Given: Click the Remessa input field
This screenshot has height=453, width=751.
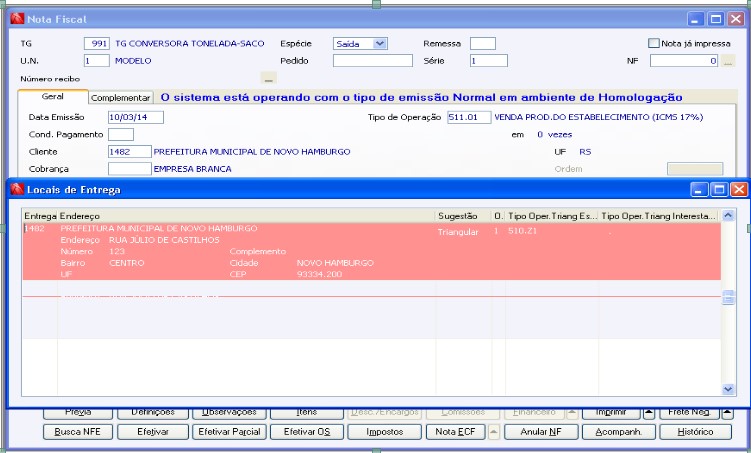Looking at the screenshot, I should click(x=483, y=44).
